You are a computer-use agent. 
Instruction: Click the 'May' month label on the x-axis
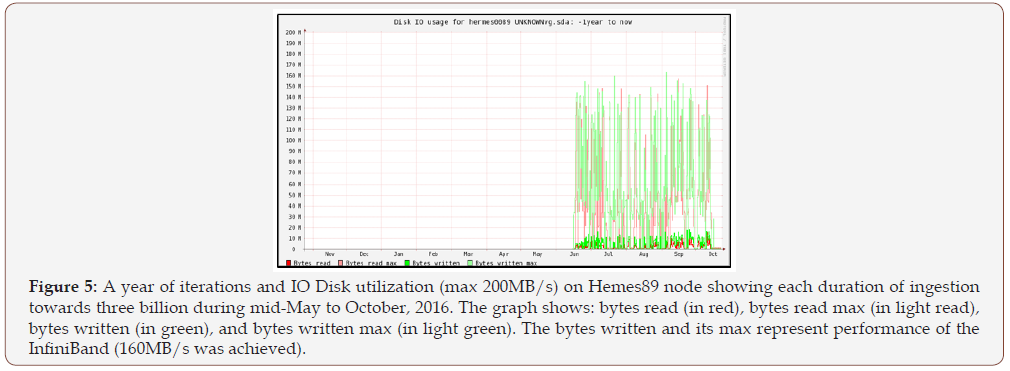537,254
